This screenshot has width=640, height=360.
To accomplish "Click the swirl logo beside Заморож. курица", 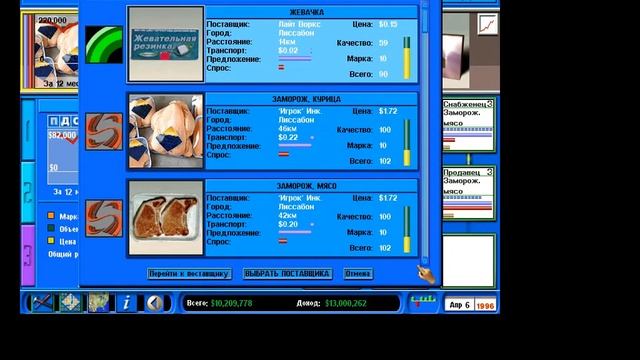I will [x=104, y=131].
